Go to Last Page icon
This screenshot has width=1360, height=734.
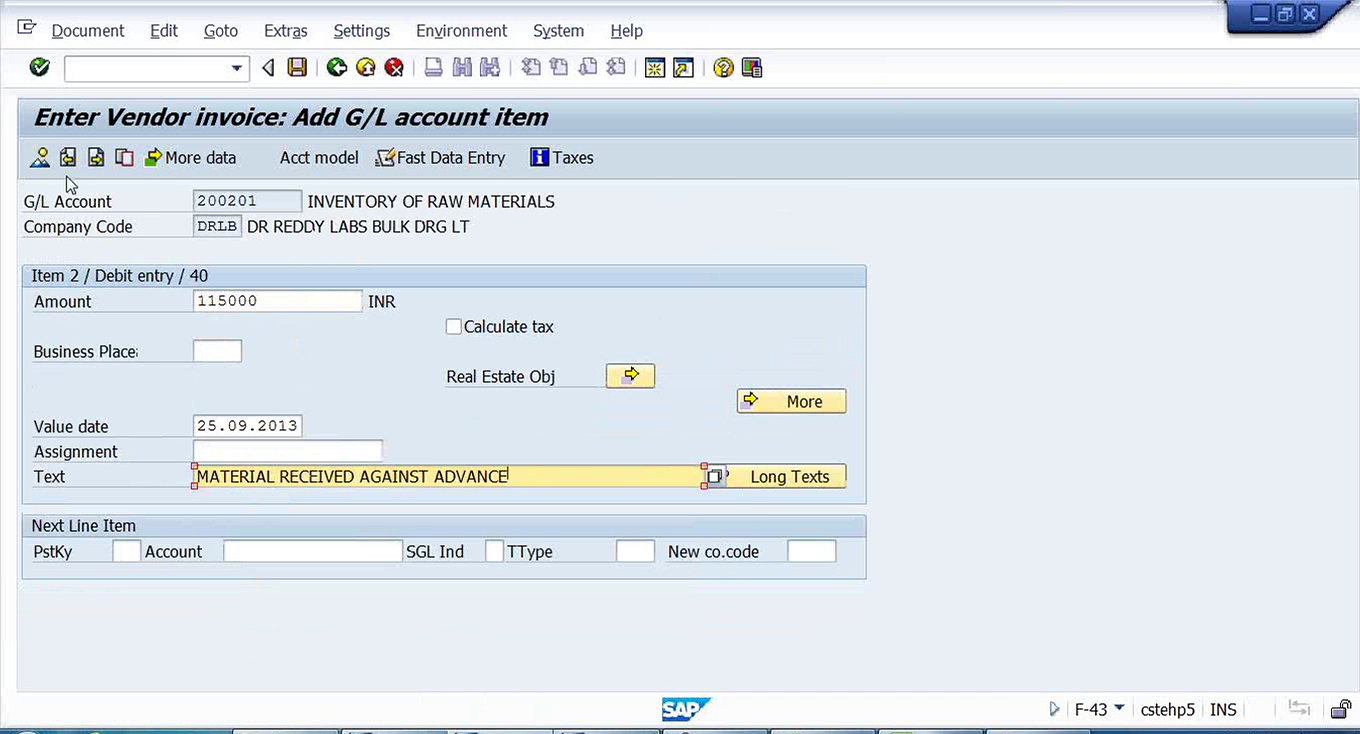[616, 67]
